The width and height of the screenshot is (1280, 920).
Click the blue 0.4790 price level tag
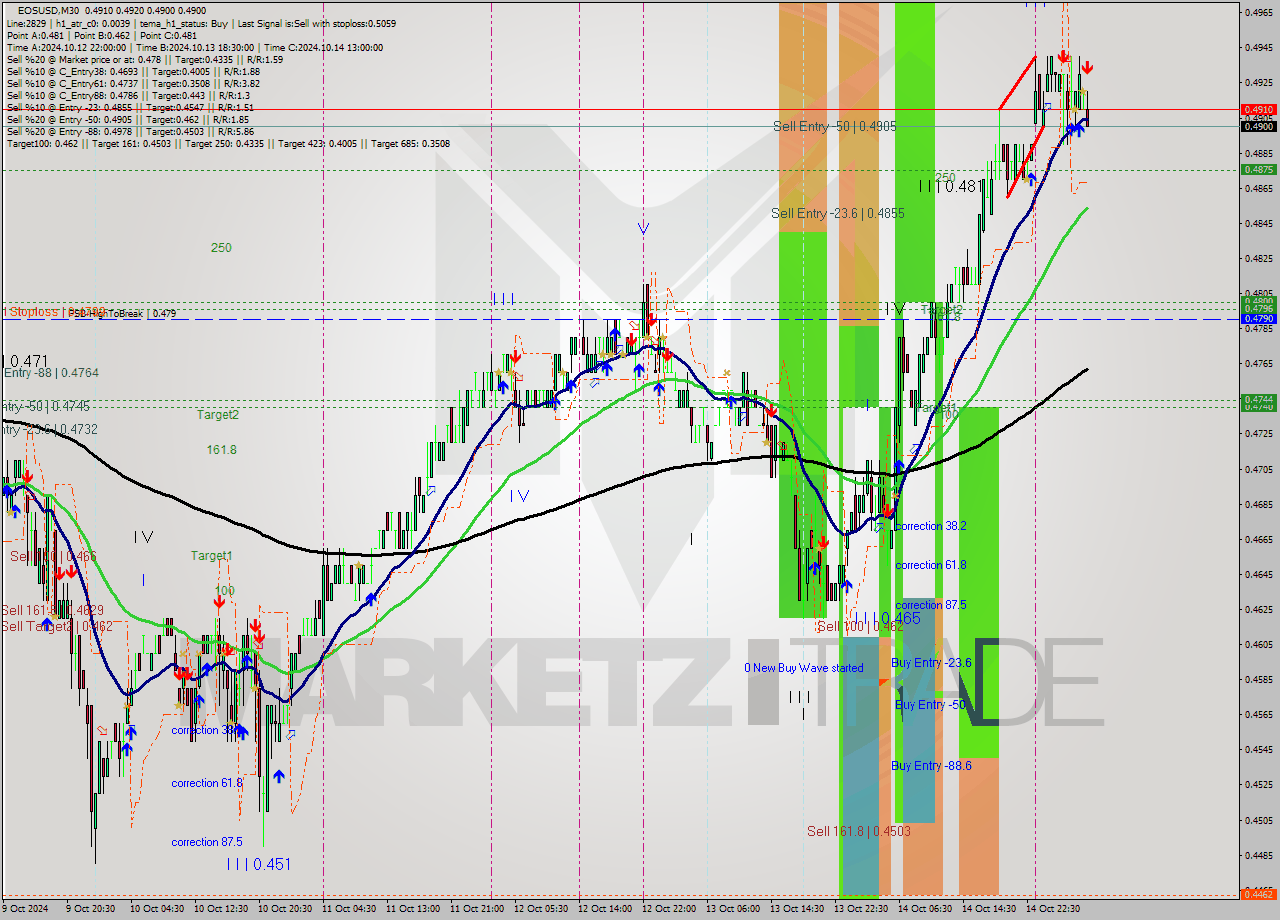pos(1258,318)
